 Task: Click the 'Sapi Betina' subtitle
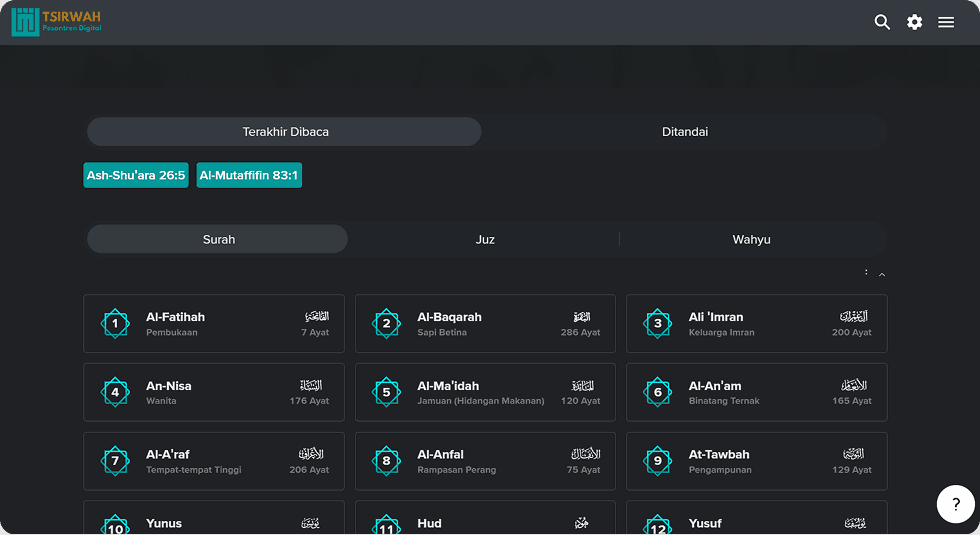pyautogui.click(x=442, y=332)
